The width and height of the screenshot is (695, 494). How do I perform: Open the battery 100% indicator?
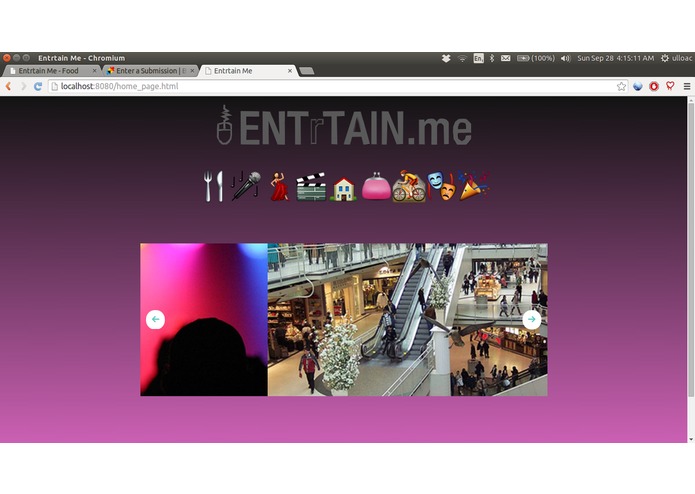pyautogui.click(x=536, y=58)
